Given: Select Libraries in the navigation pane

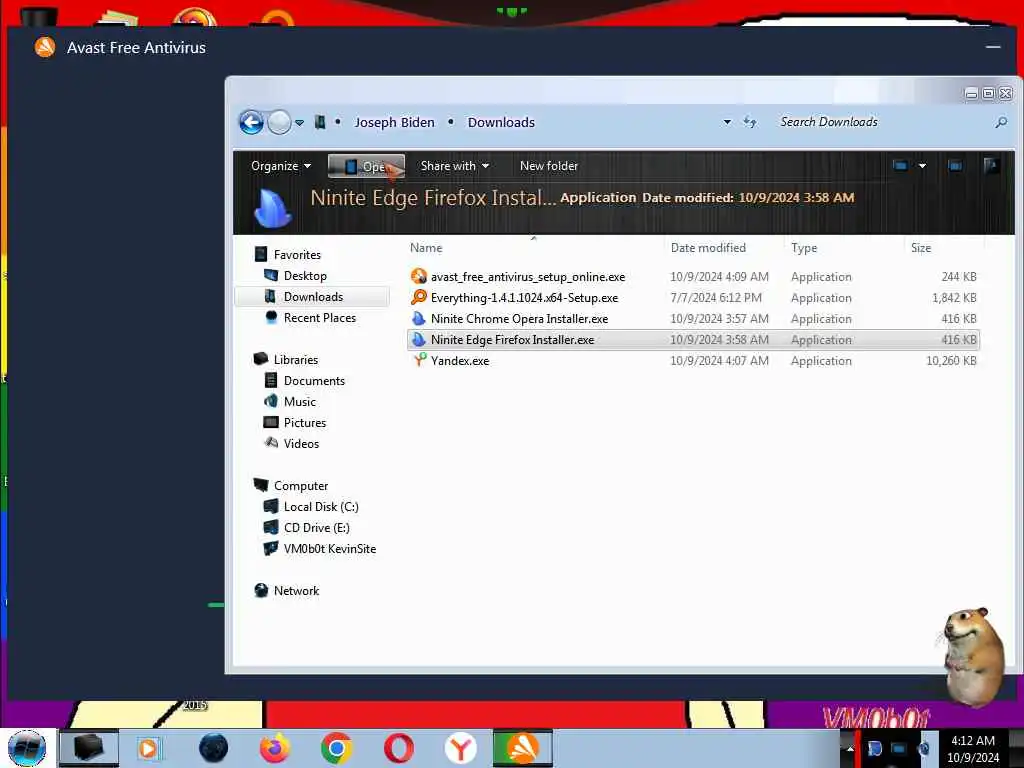Looking at the screenshot, I should 296,360.
